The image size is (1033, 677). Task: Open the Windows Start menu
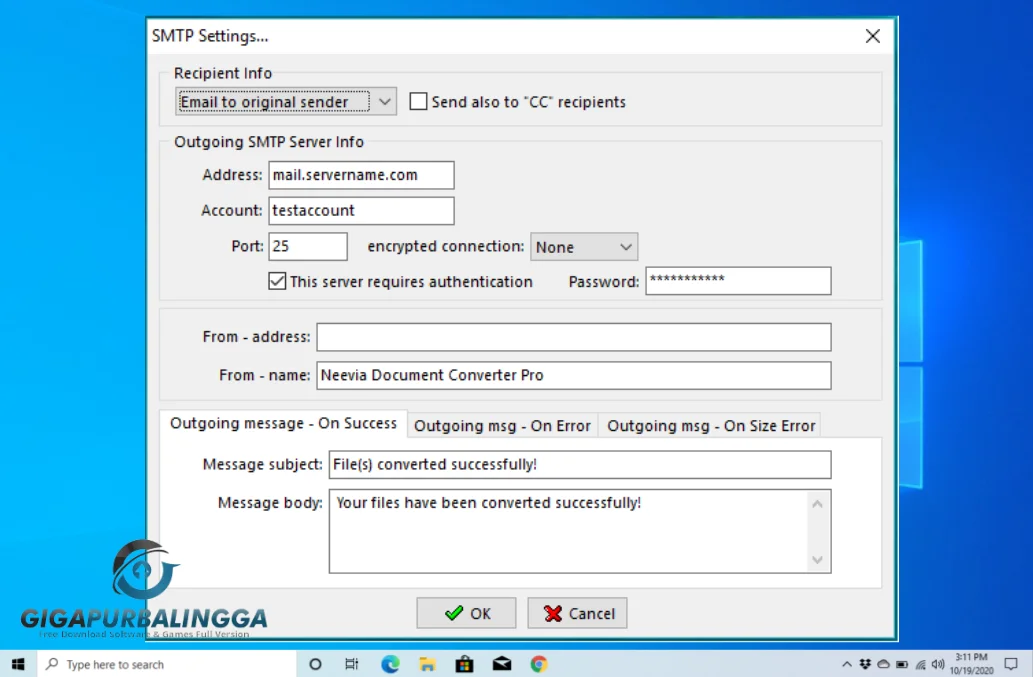click(x=18, y=664)
